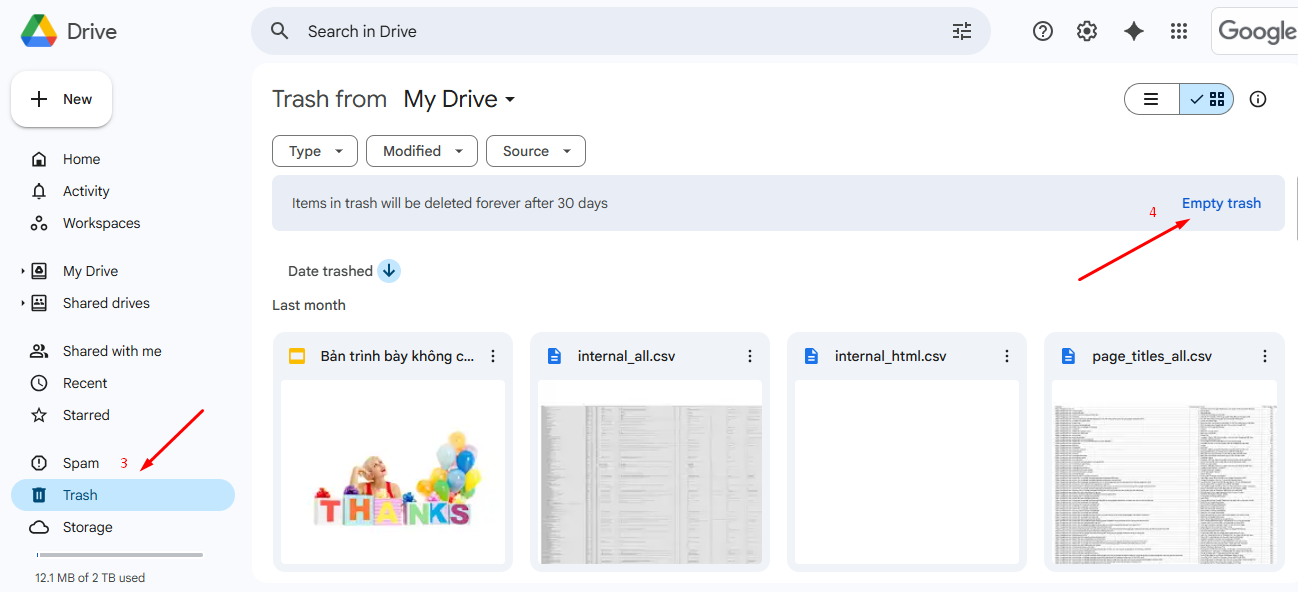Open Drive settings gear
1298x592 pixels.
tap(1087, 31)
